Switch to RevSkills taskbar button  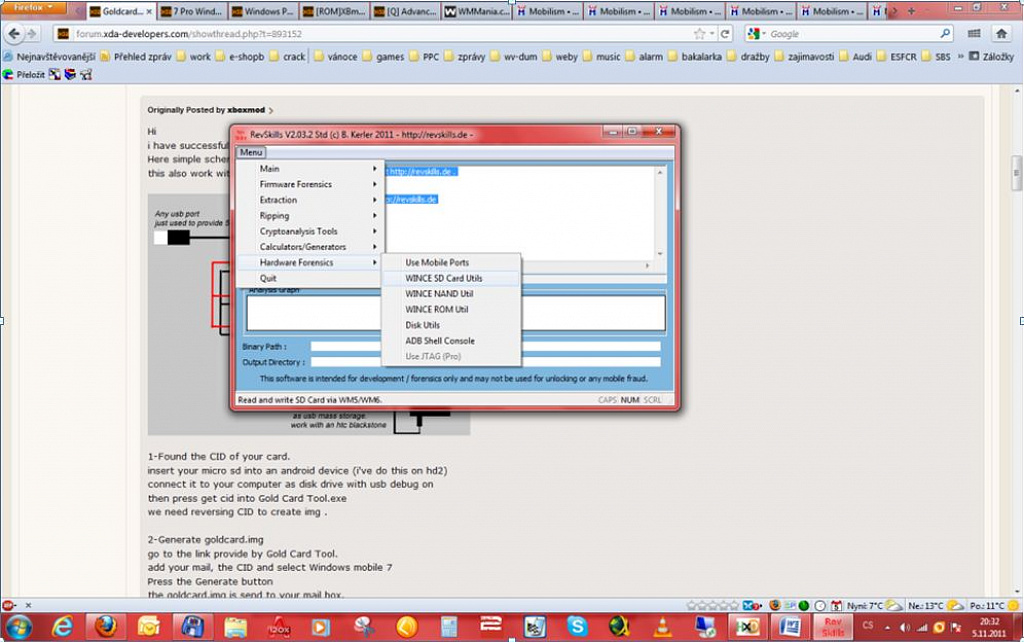[x=833, y=627]
